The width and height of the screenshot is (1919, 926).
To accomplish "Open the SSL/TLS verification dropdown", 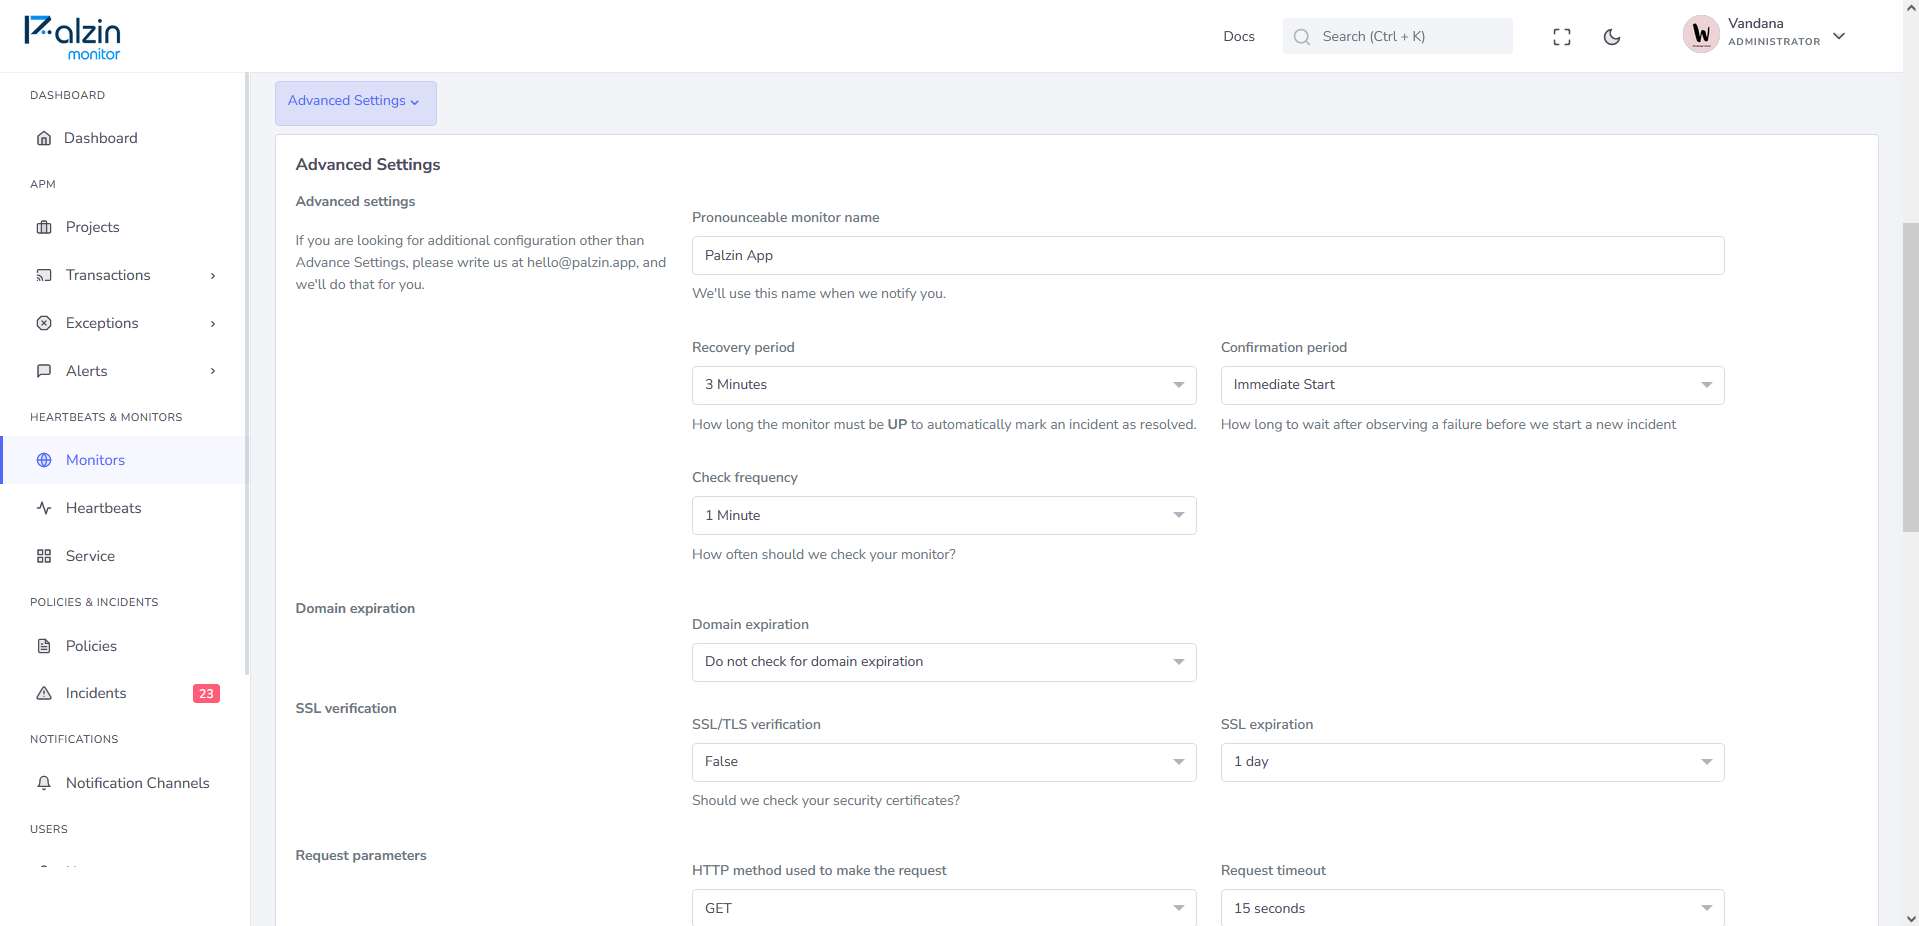I will point(944,762).
